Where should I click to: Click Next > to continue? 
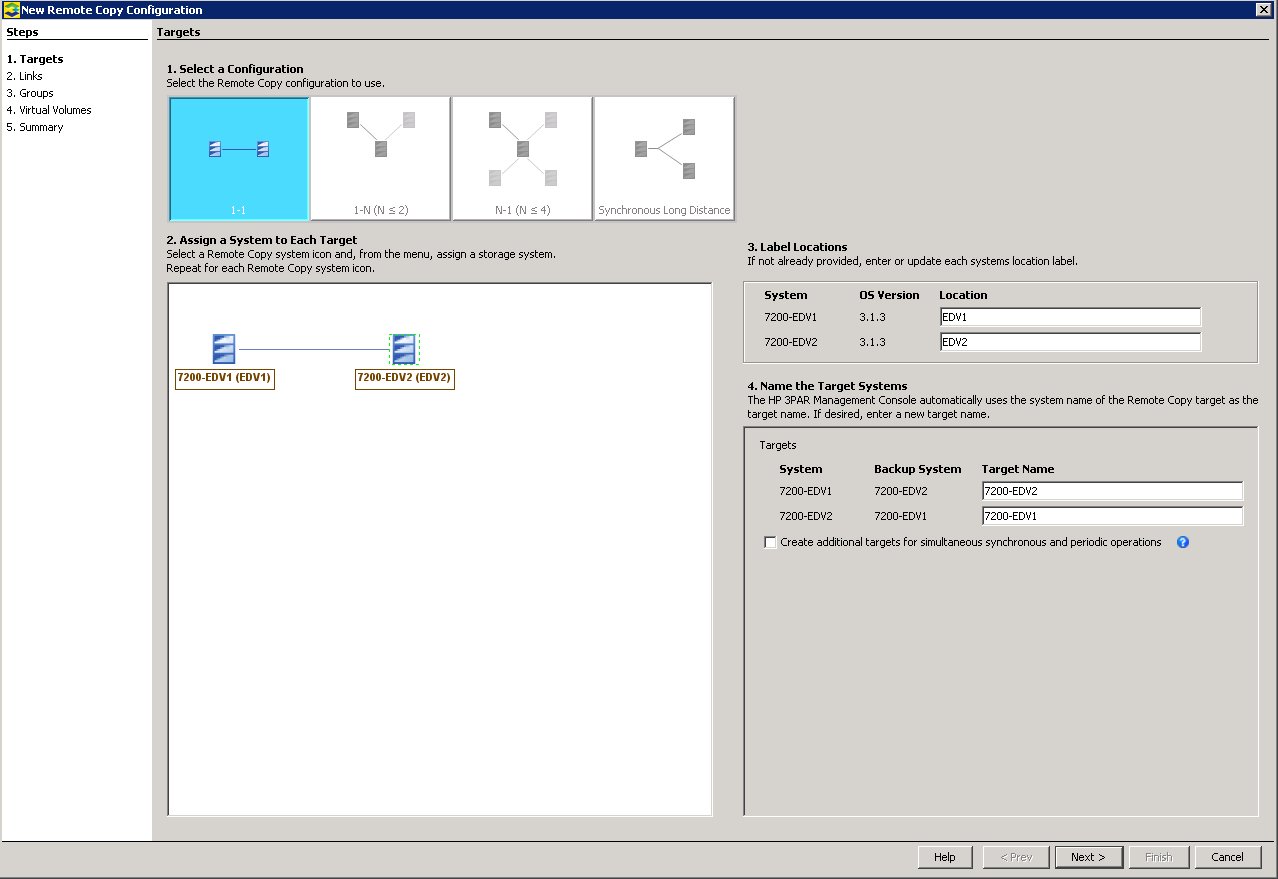[1088, 857]
